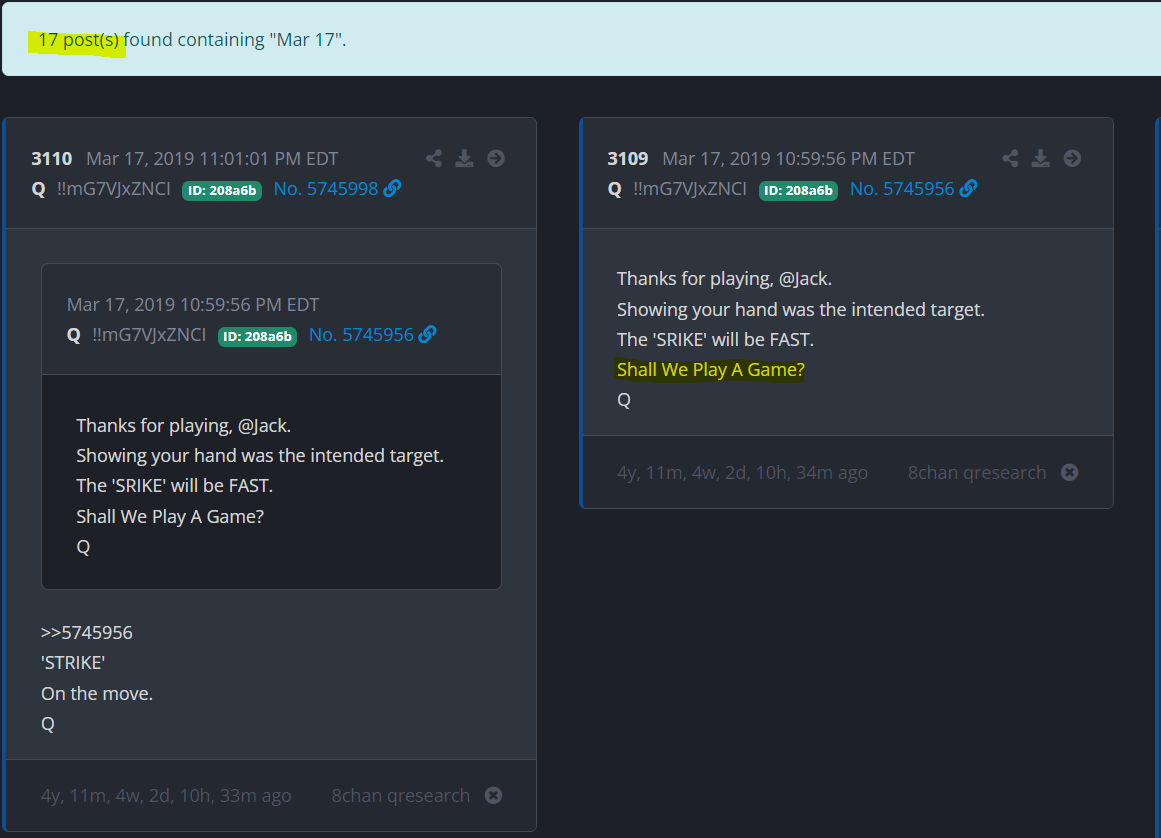
Task: Click the chain-link icon beside No. 5745998
Action: point(392,189)
